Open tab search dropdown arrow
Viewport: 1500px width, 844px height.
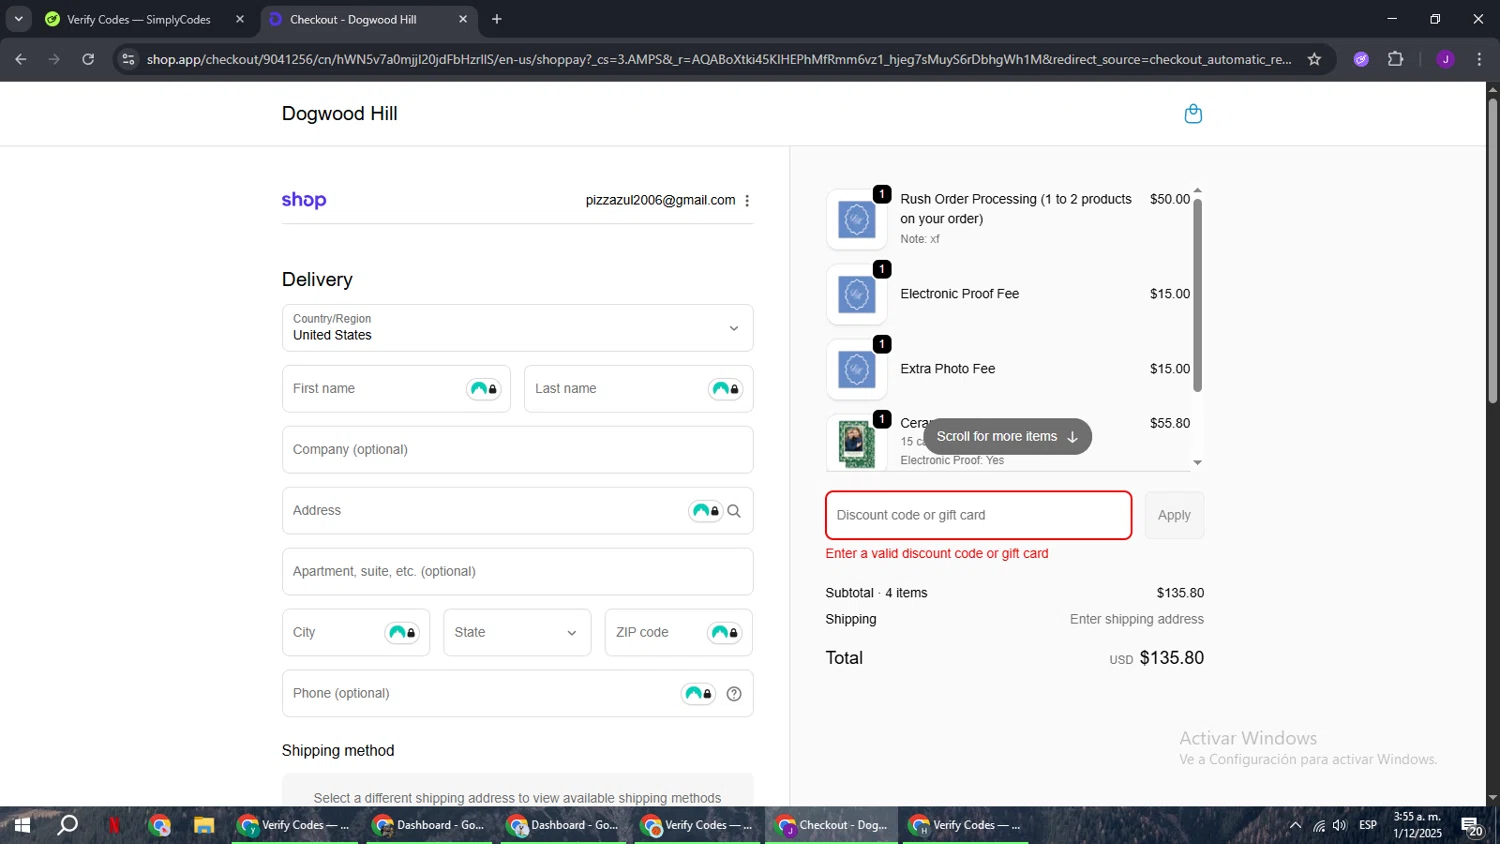tap(18, 19)
